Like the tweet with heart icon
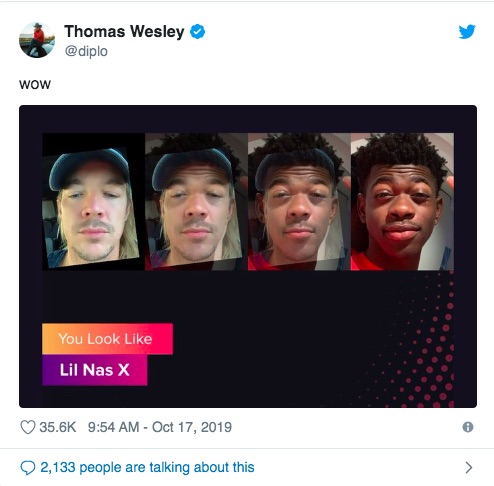The width and height of the screenshot is (494, 486). [28, 427]
